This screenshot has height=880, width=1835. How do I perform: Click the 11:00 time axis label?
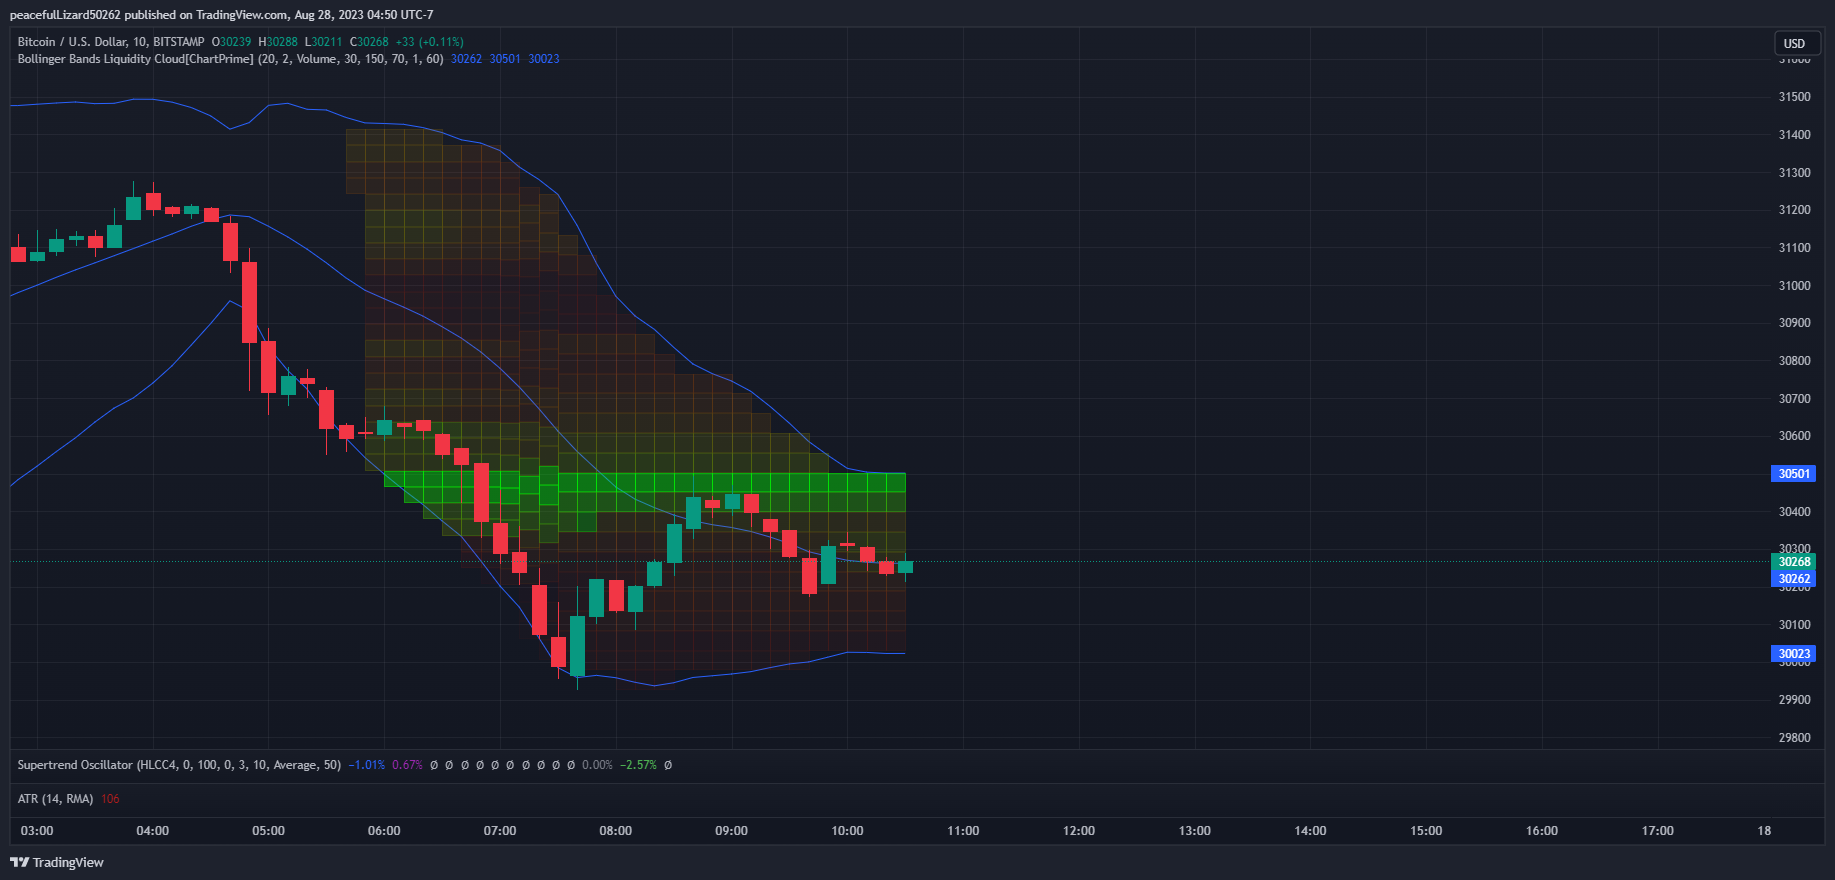click(x=964, y=831)
